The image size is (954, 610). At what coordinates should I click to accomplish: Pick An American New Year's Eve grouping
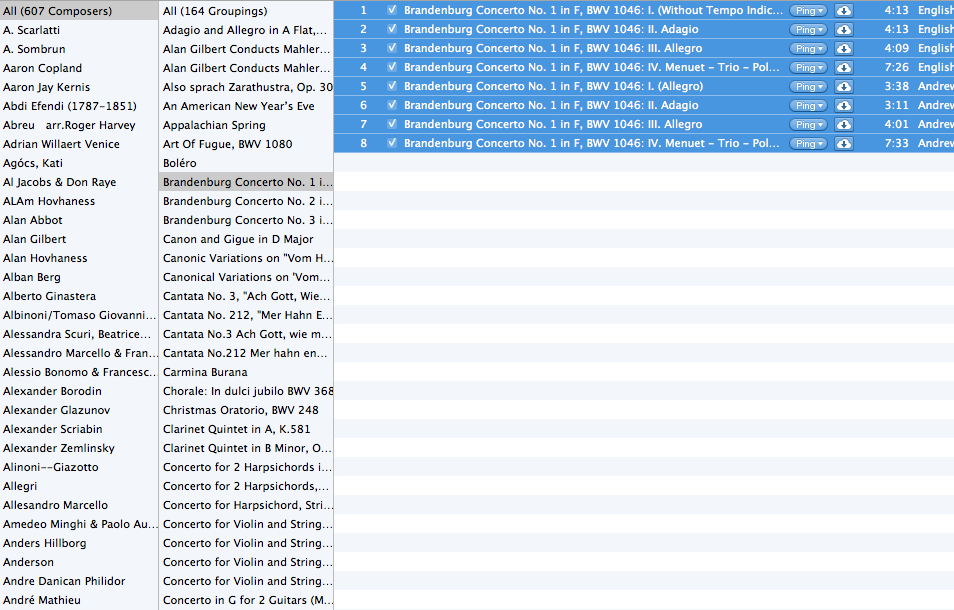(x=246, y=106)
